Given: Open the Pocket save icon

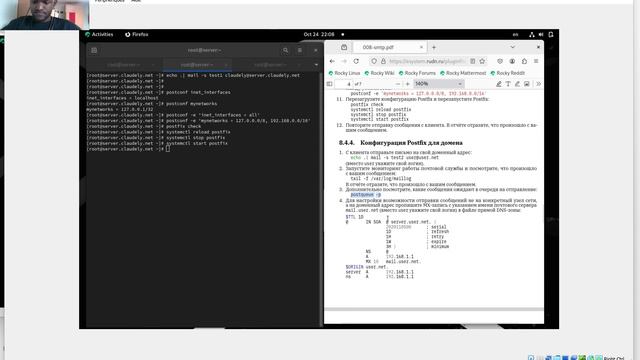Looking at the screenshot, I should point(500,61).
